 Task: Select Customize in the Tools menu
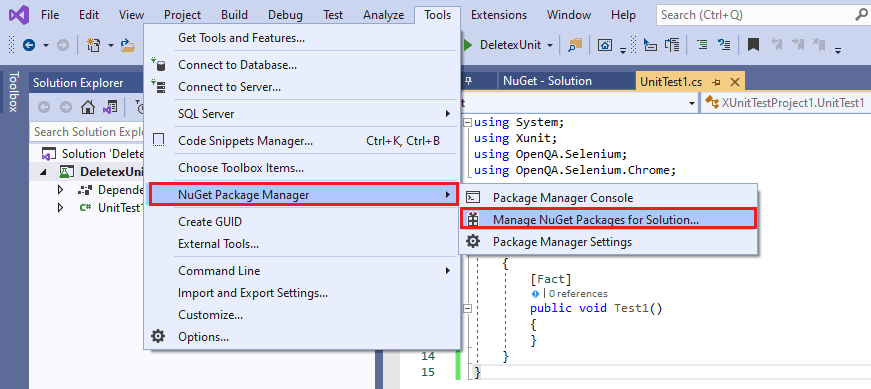[302, 315]
